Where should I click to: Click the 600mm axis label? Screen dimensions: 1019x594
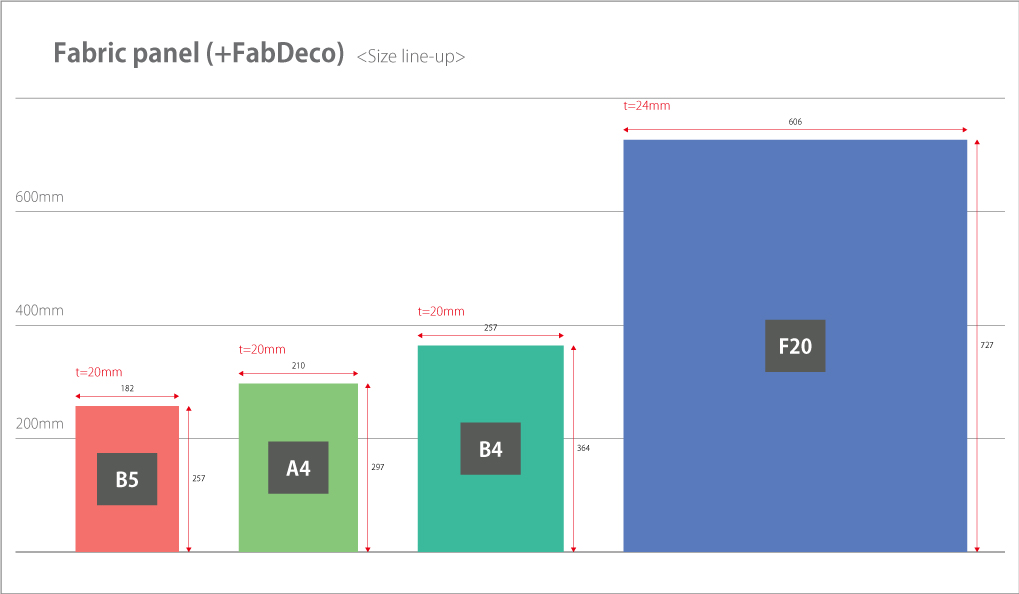click(39, 197)
